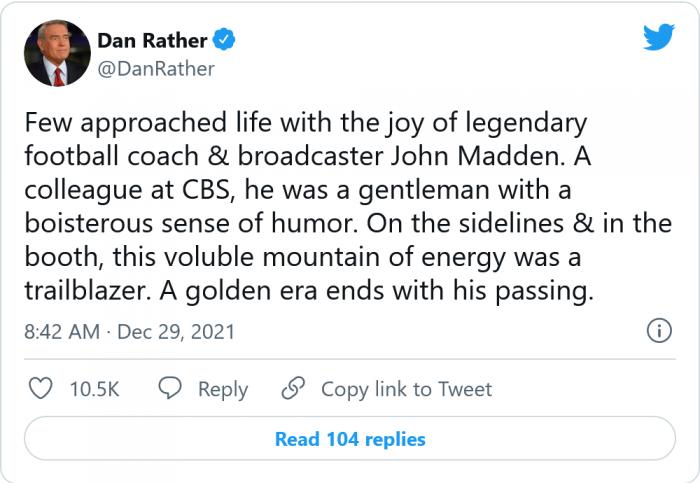Screen dimensions: 700x483
Task: Click the Twitter info circle icon
Action: [658, 332]
